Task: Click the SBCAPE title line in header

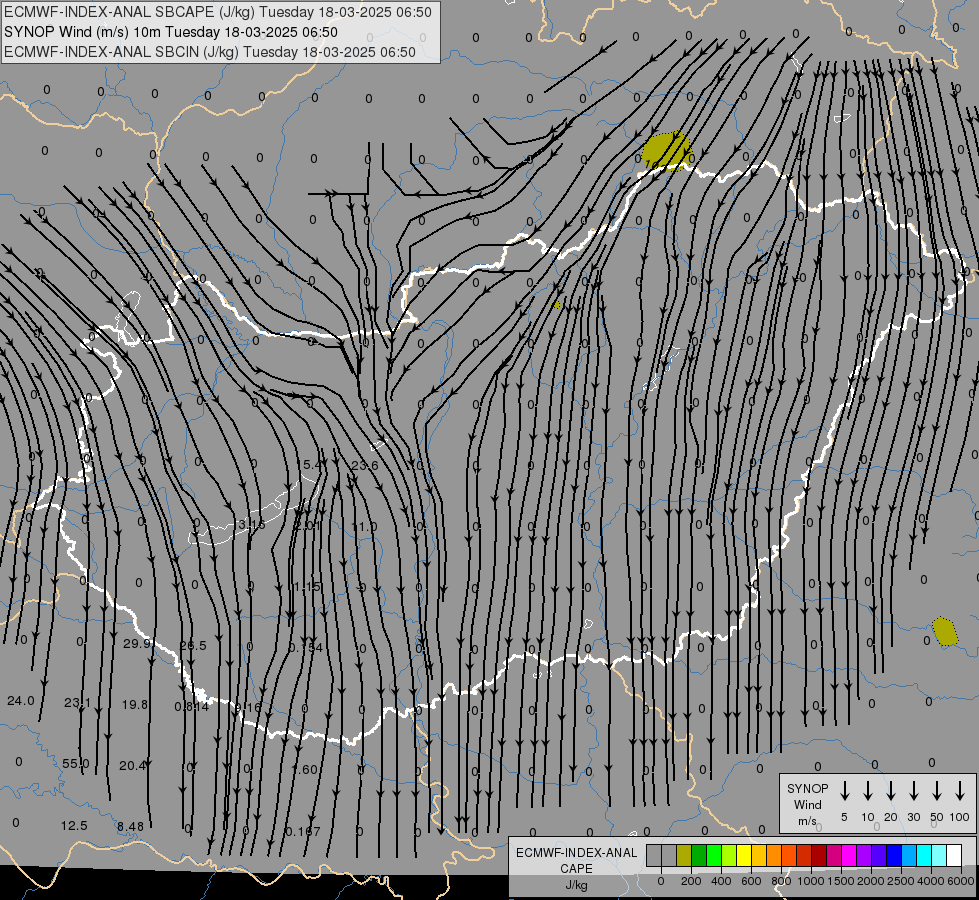Action: point(217,12)
